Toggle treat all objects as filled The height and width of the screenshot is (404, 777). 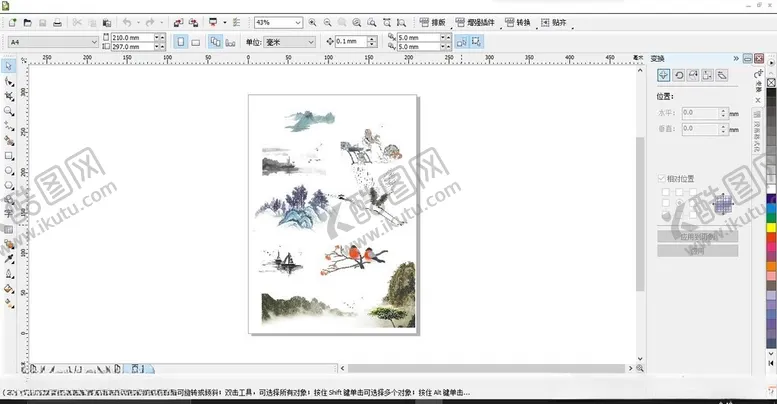477,42
